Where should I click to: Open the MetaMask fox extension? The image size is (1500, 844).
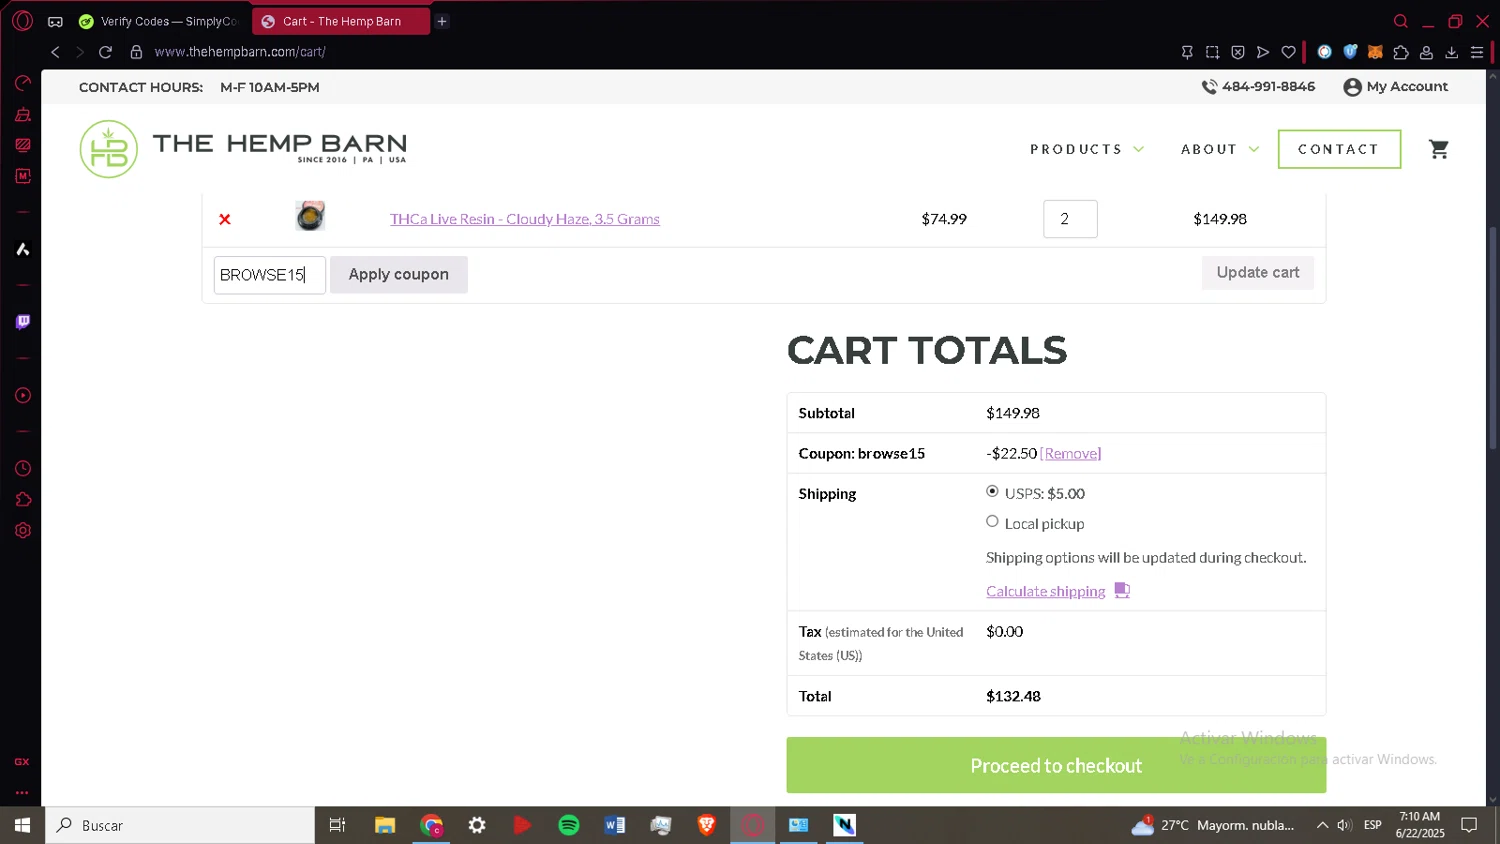pos(1375,52)
